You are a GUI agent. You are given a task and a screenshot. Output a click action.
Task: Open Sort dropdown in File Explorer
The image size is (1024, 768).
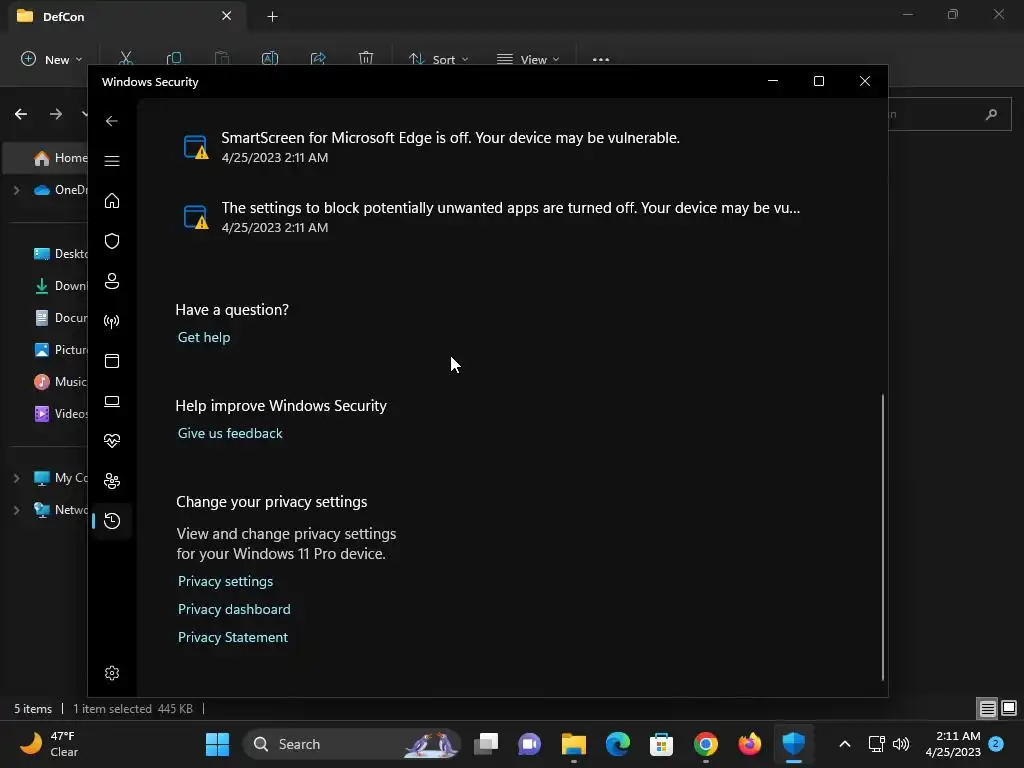tap(439, 59)
